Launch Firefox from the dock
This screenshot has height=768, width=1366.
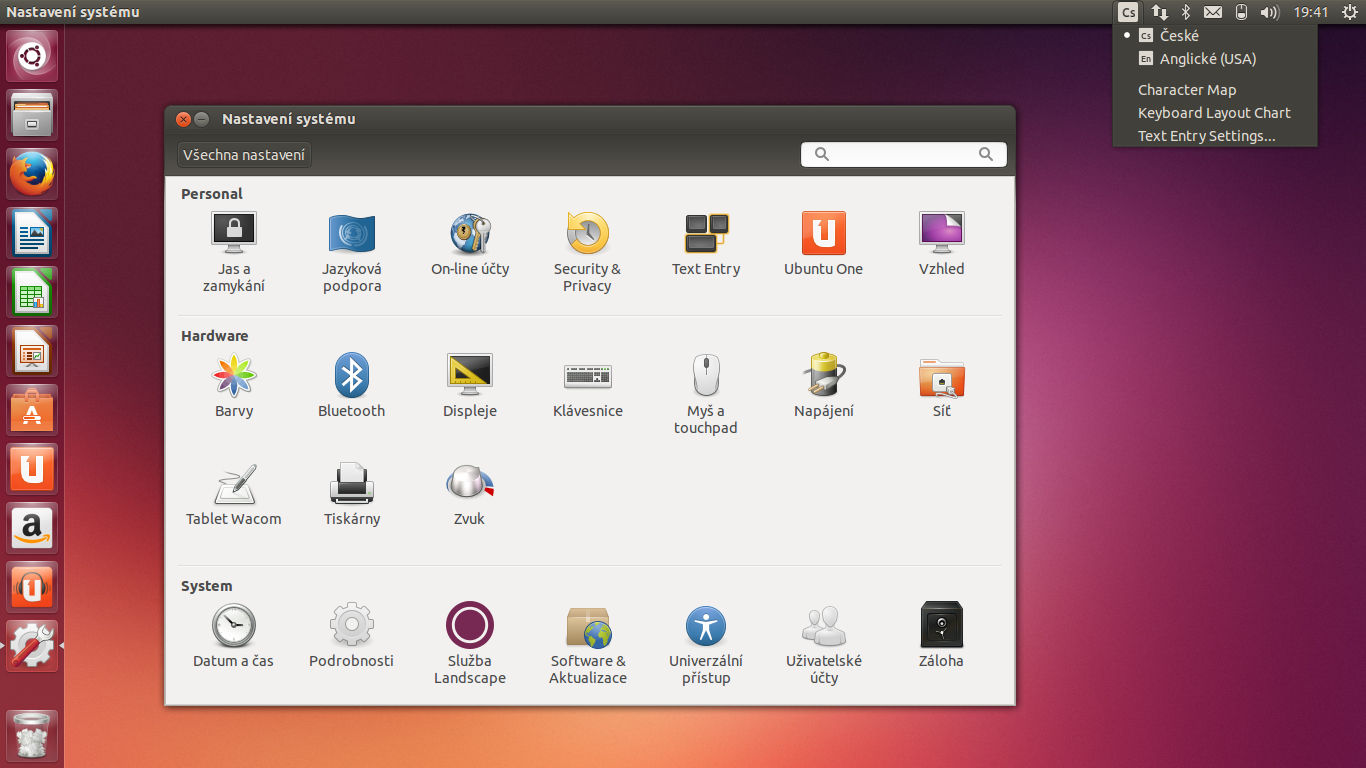pyautogui.click(x=31, y=173)
